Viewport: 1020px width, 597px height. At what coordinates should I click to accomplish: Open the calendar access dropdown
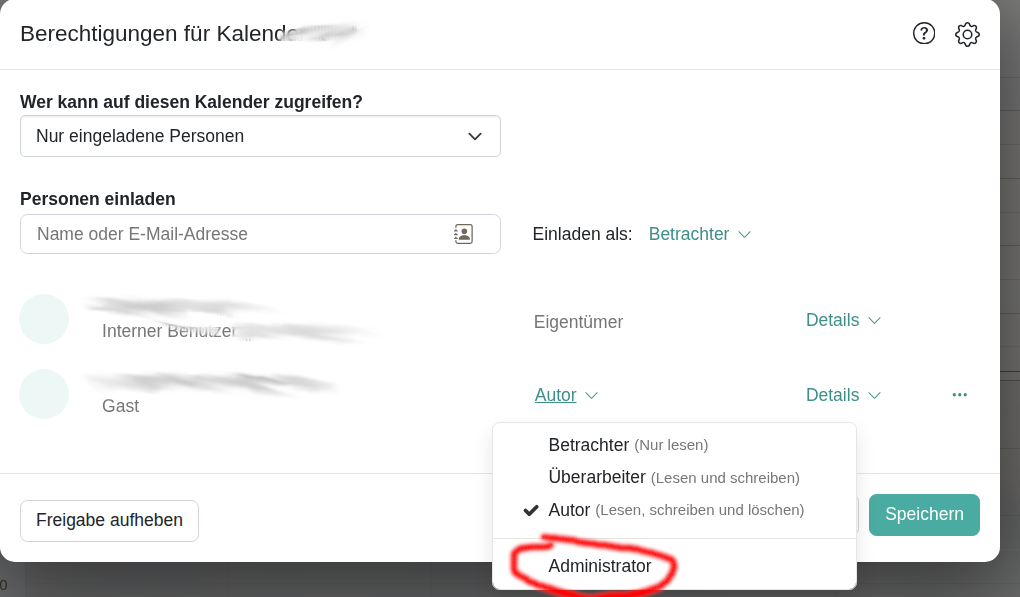tap(260, 136)
